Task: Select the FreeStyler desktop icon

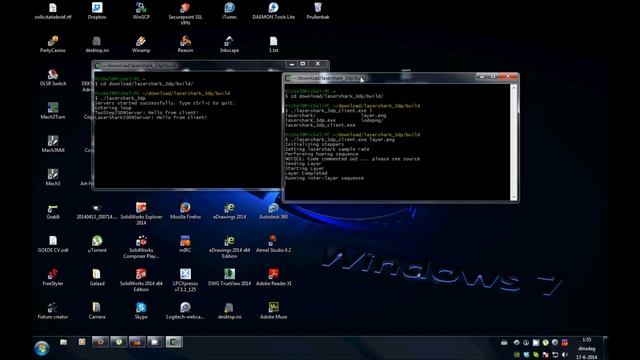Action: pyautogui.click(x=53, y=278)
